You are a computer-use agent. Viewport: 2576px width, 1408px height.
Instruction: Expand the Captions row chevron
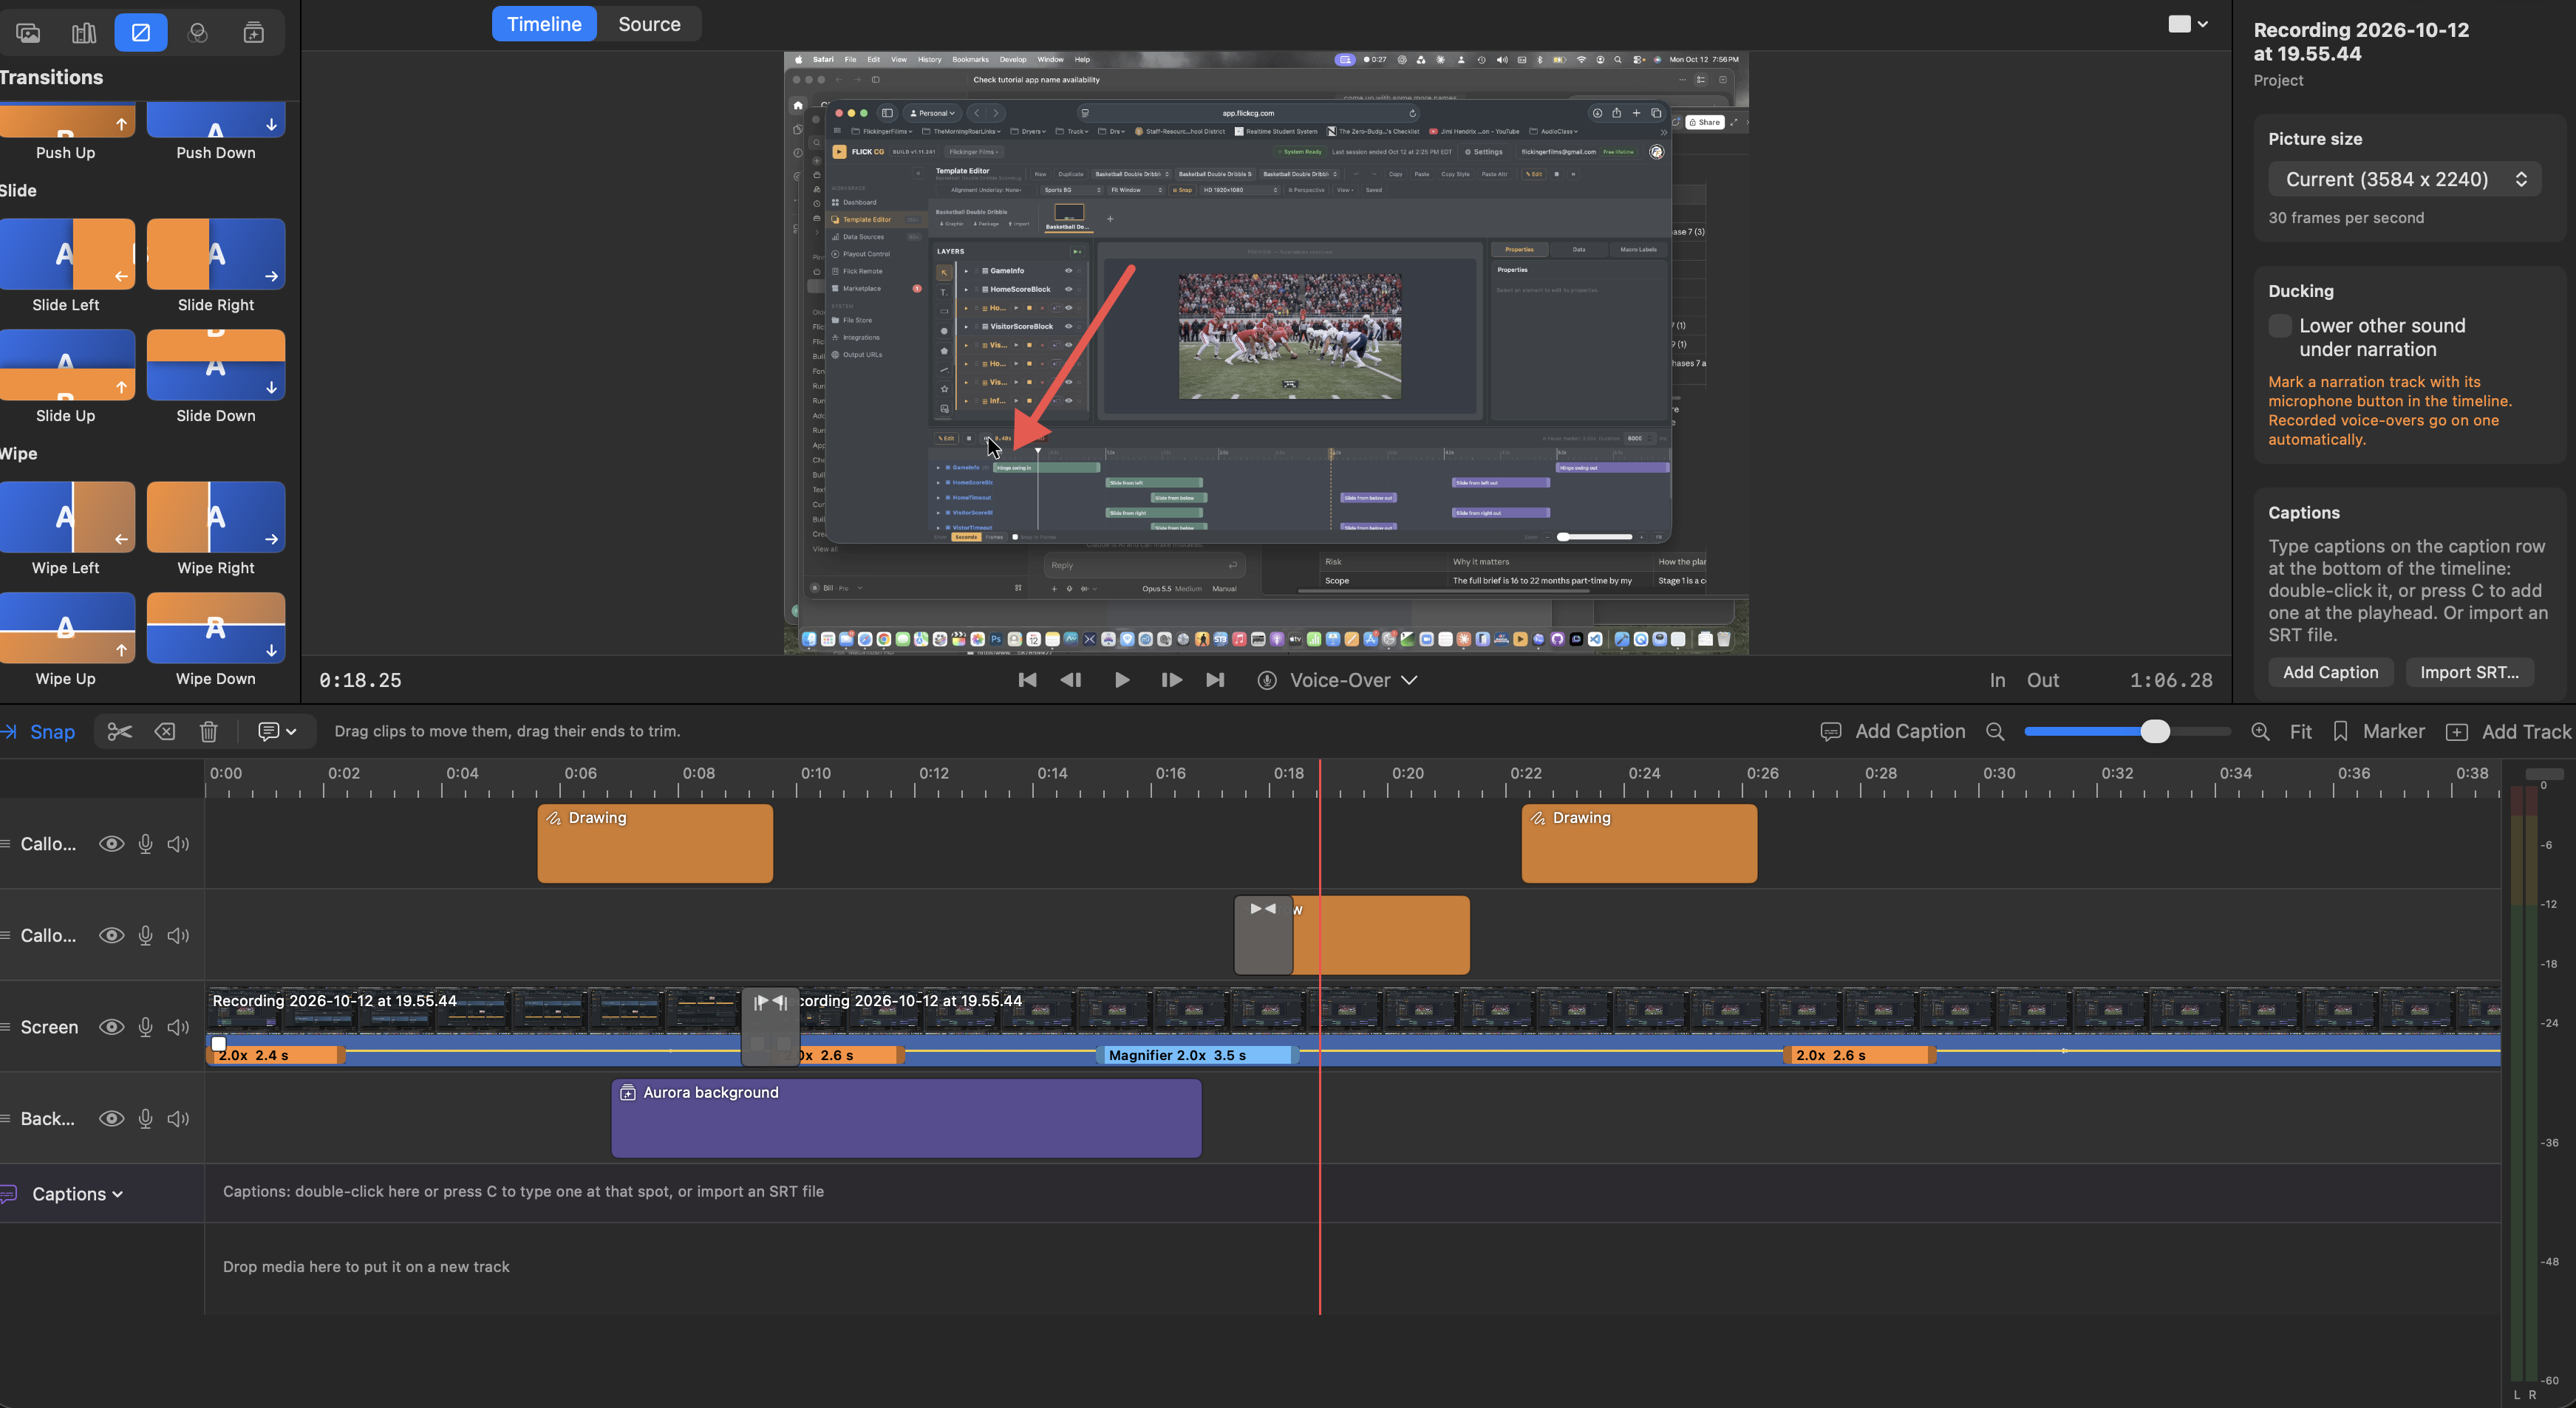coord(118,1194)
